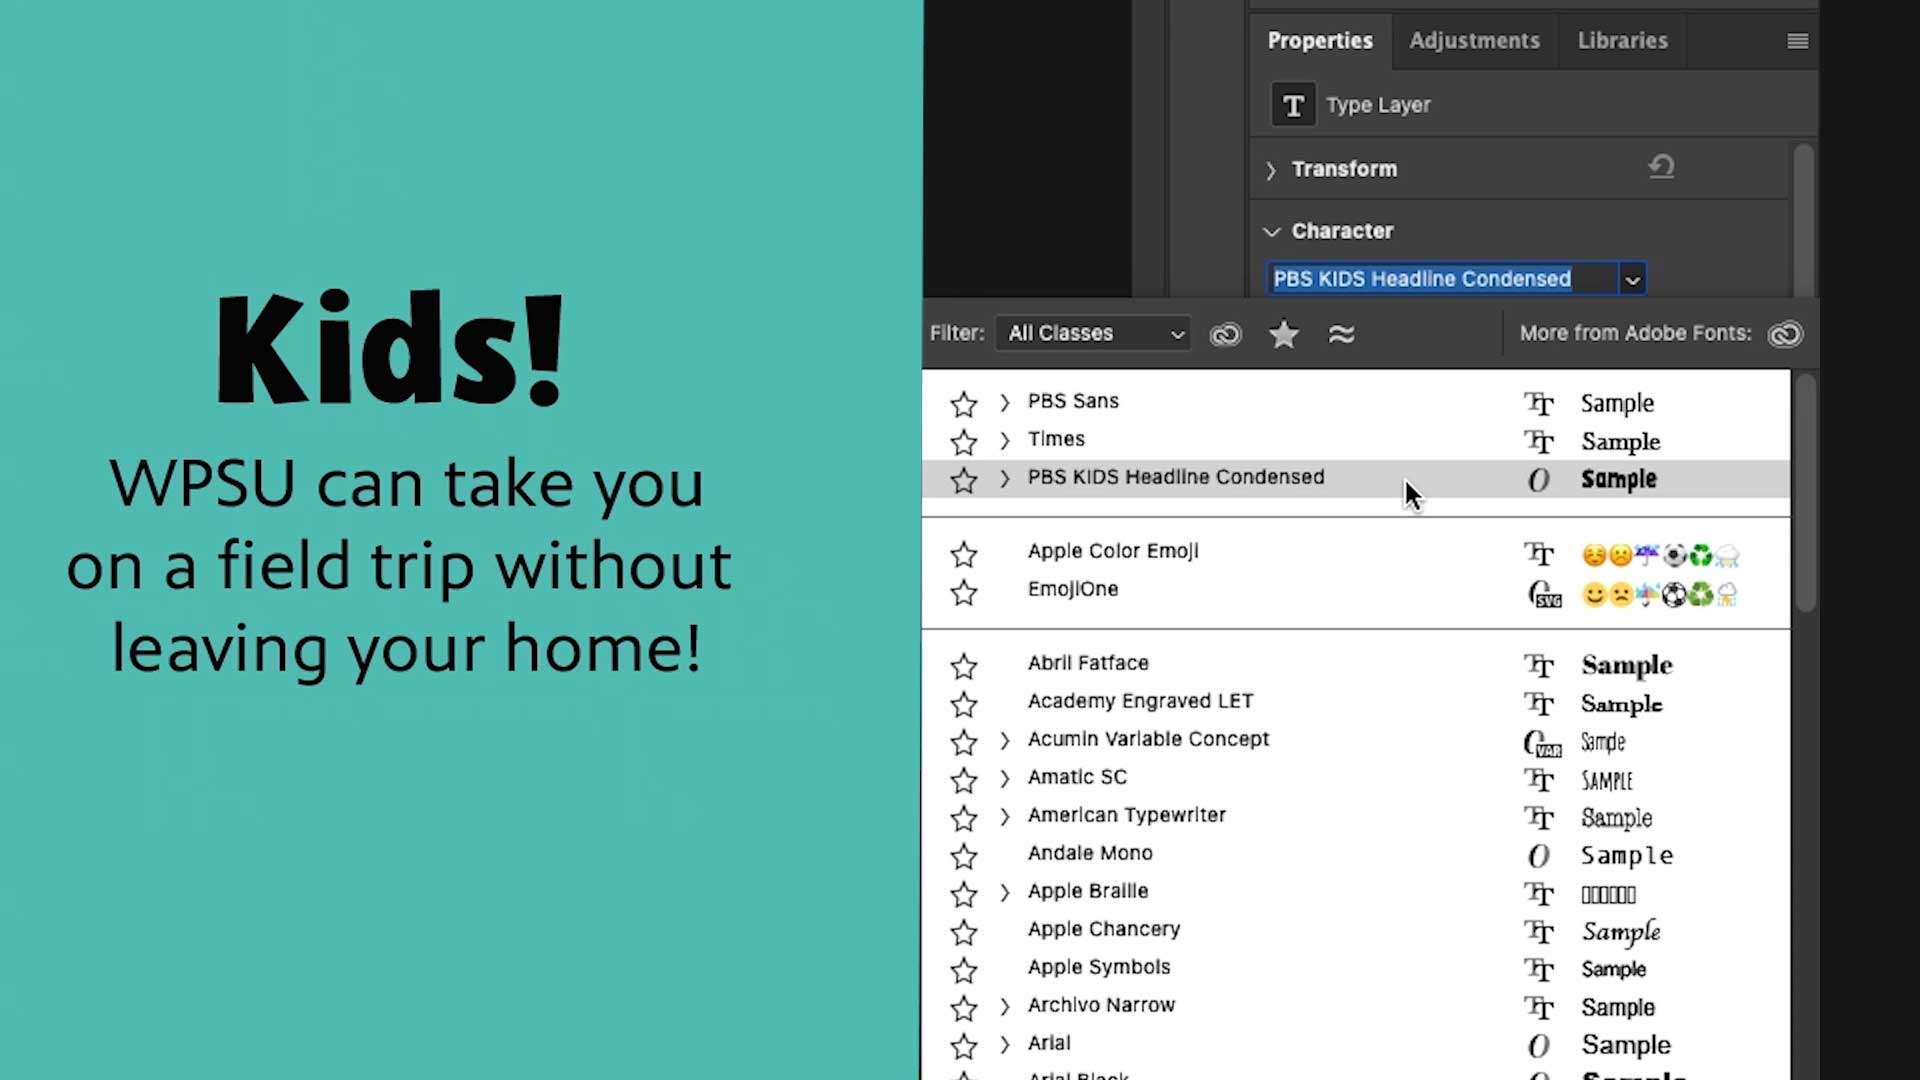Star the Academy Engraved LET font
This screenshot has height=1080, width=1920.
pyautogui.click(x=964, y=704)
